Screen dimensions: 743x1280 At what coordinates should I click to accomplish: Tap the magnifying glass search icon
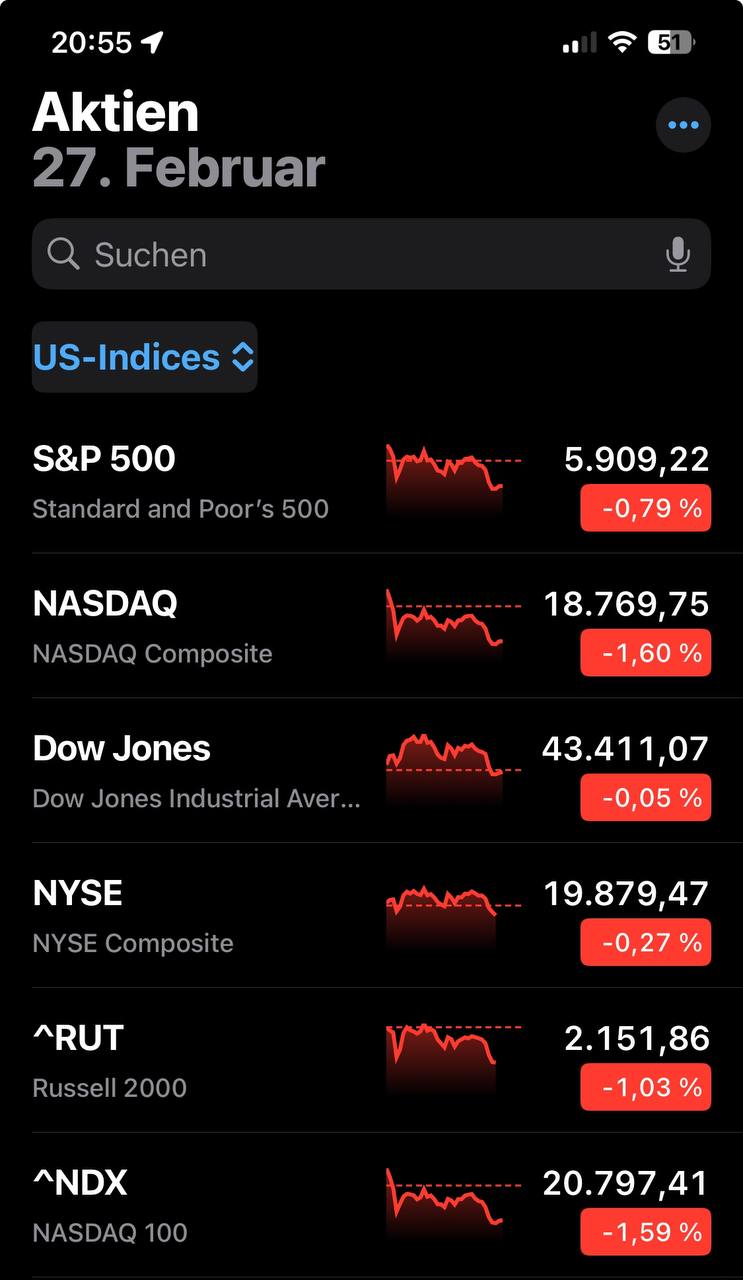(63, 255)
